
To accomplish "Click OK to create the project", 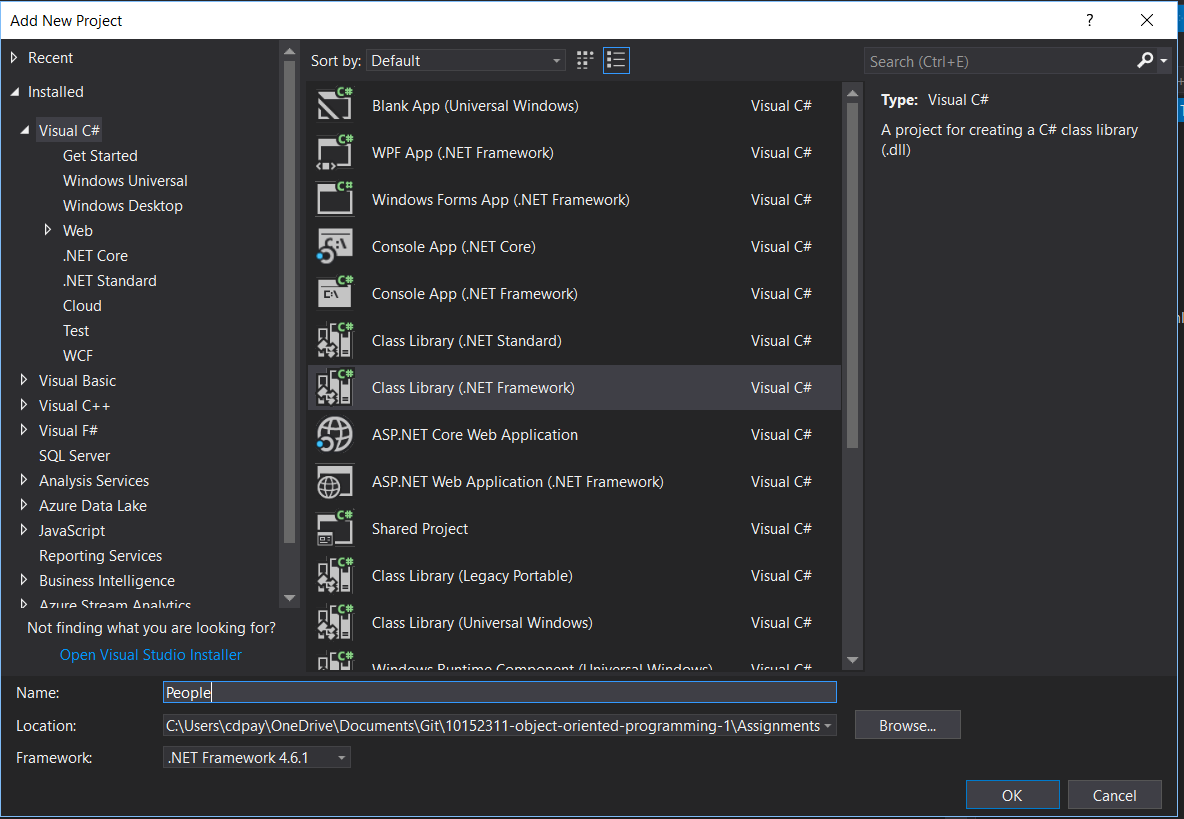I will (x=1012, y=795).
